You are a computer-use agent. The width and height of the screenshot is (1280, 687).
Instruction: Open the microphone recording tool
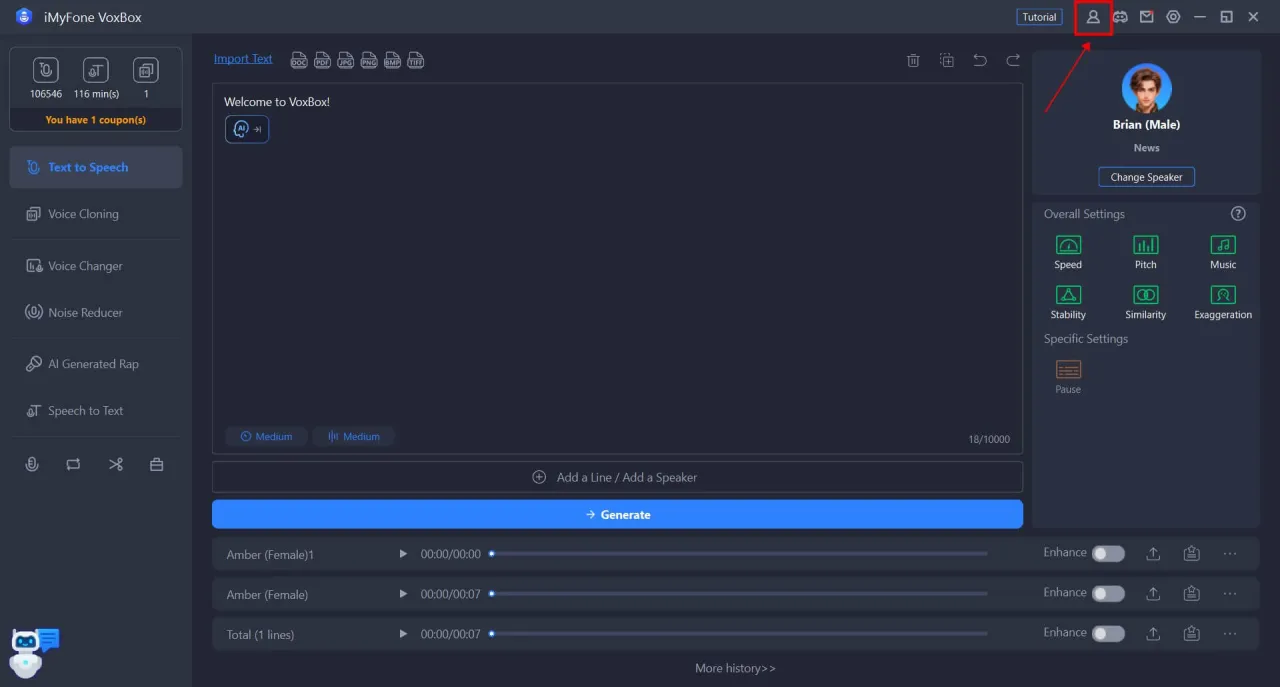click(x=31, y=463)
